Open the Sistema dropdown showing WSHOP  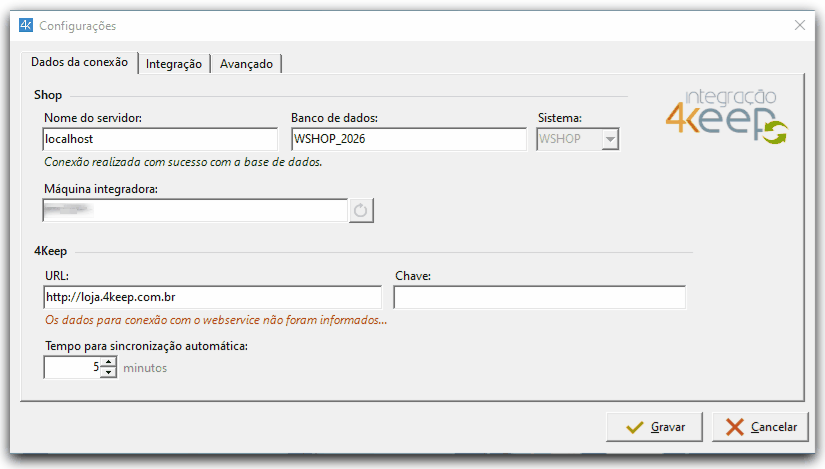(x=609, y=139)
